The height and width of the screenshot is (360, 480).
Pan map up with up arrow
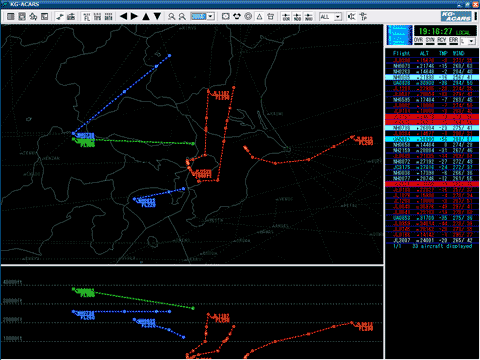click(146, 16)
